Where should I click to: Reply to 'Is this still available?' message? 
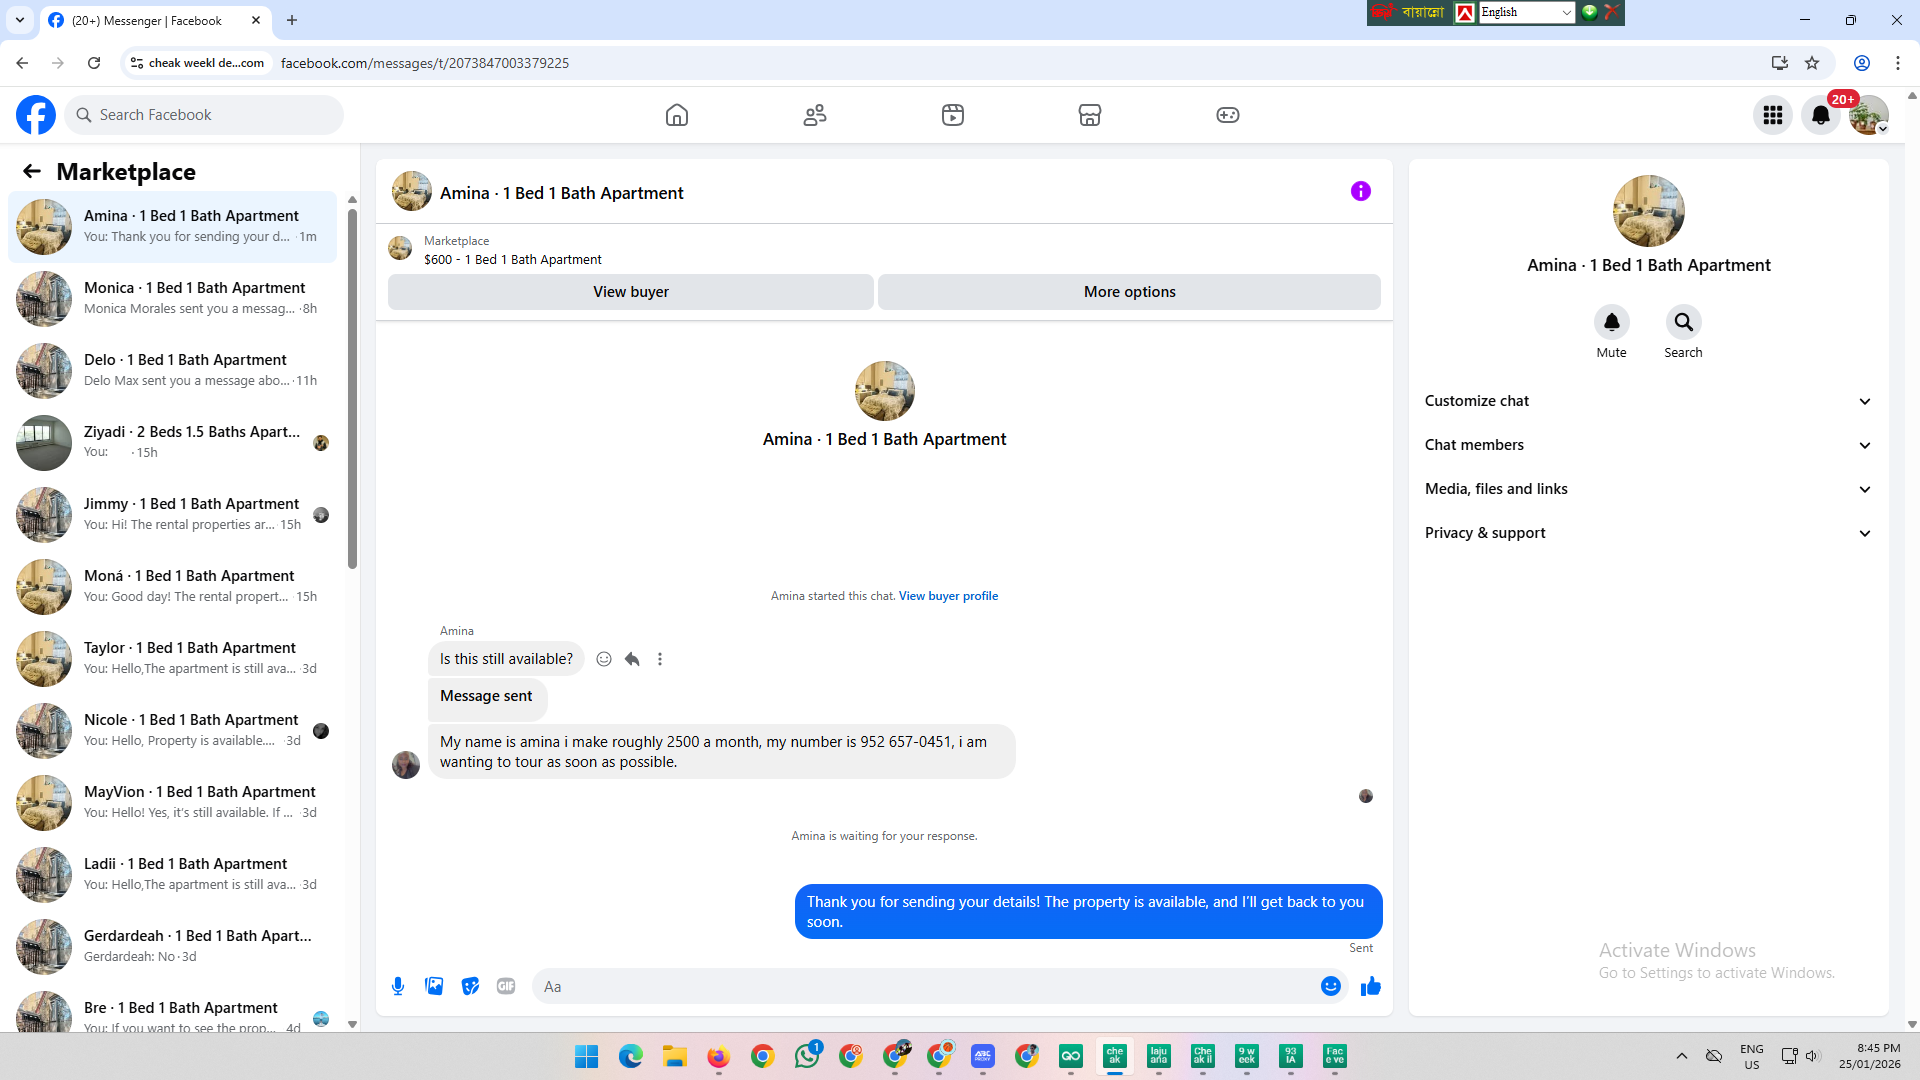(632, 659)
